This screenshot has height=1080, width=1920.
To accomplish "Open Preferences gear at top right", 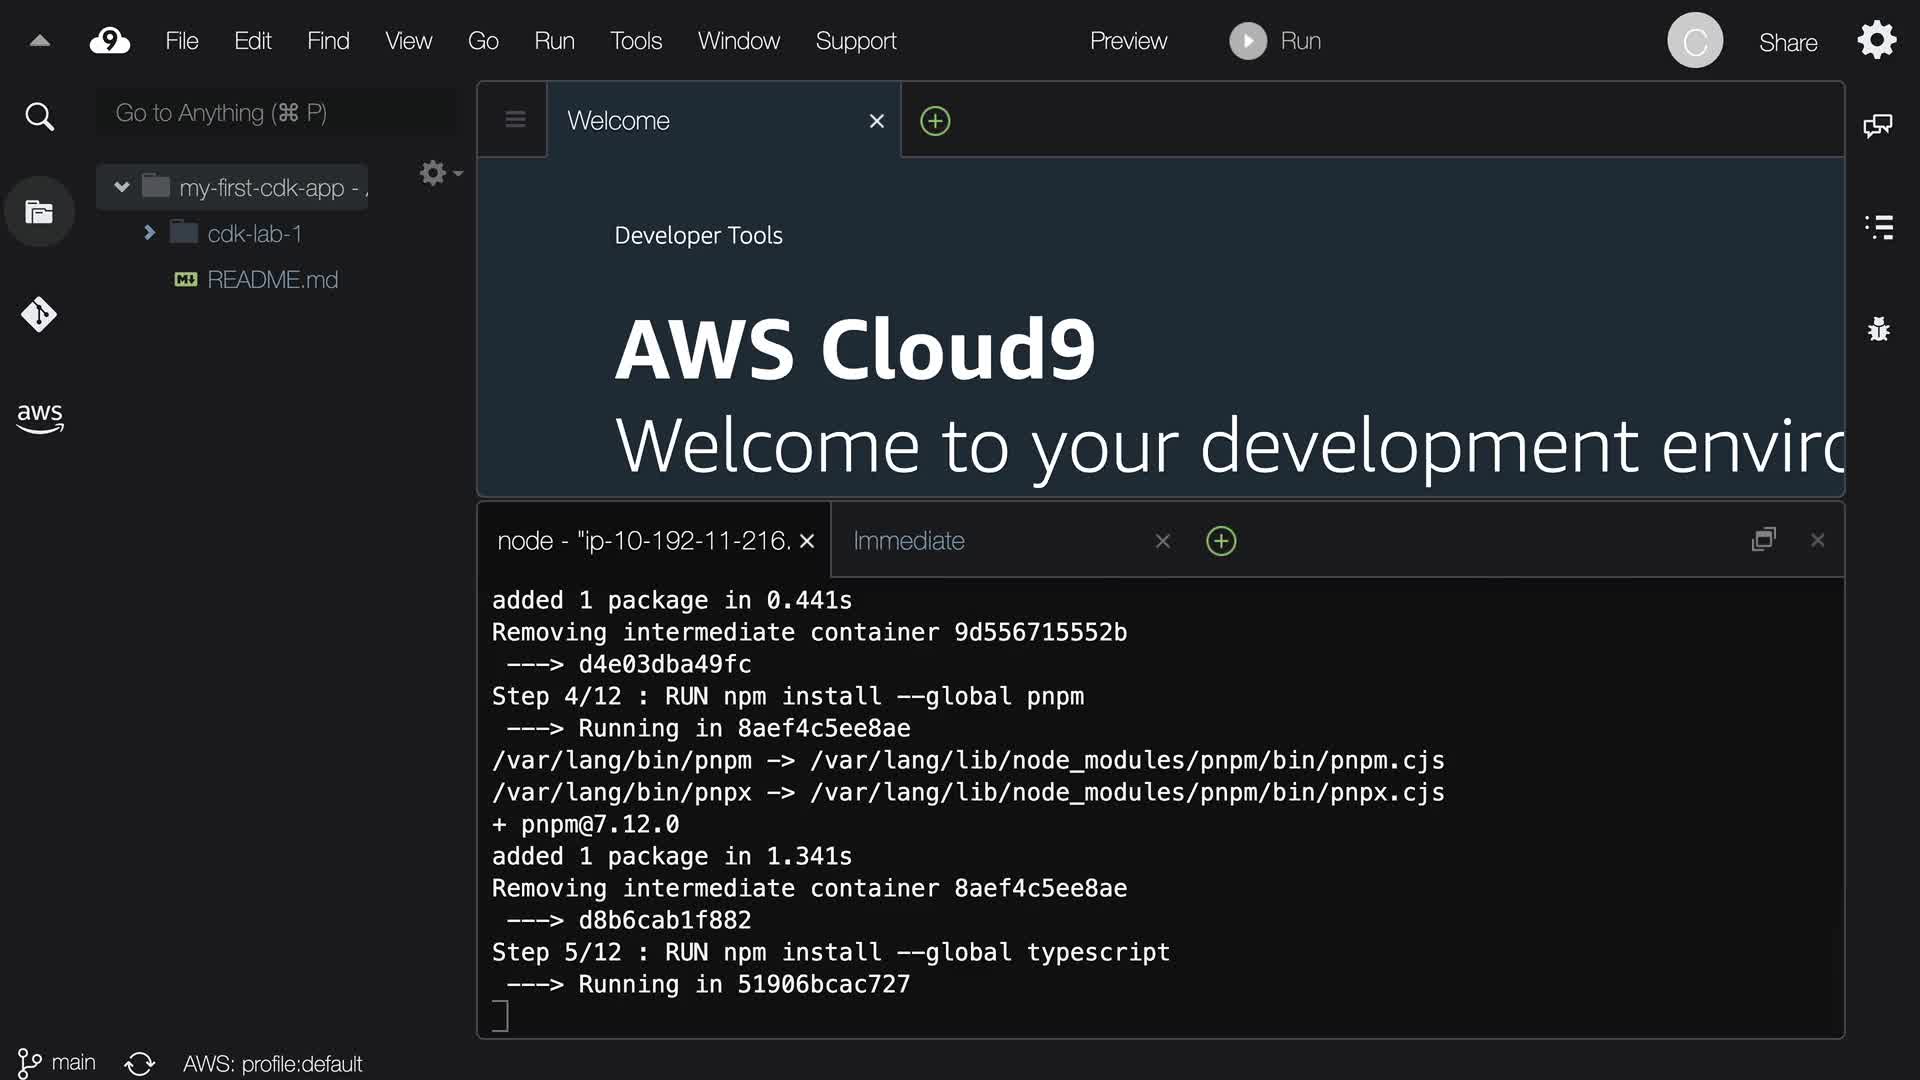I will (x=1876, y=41).
